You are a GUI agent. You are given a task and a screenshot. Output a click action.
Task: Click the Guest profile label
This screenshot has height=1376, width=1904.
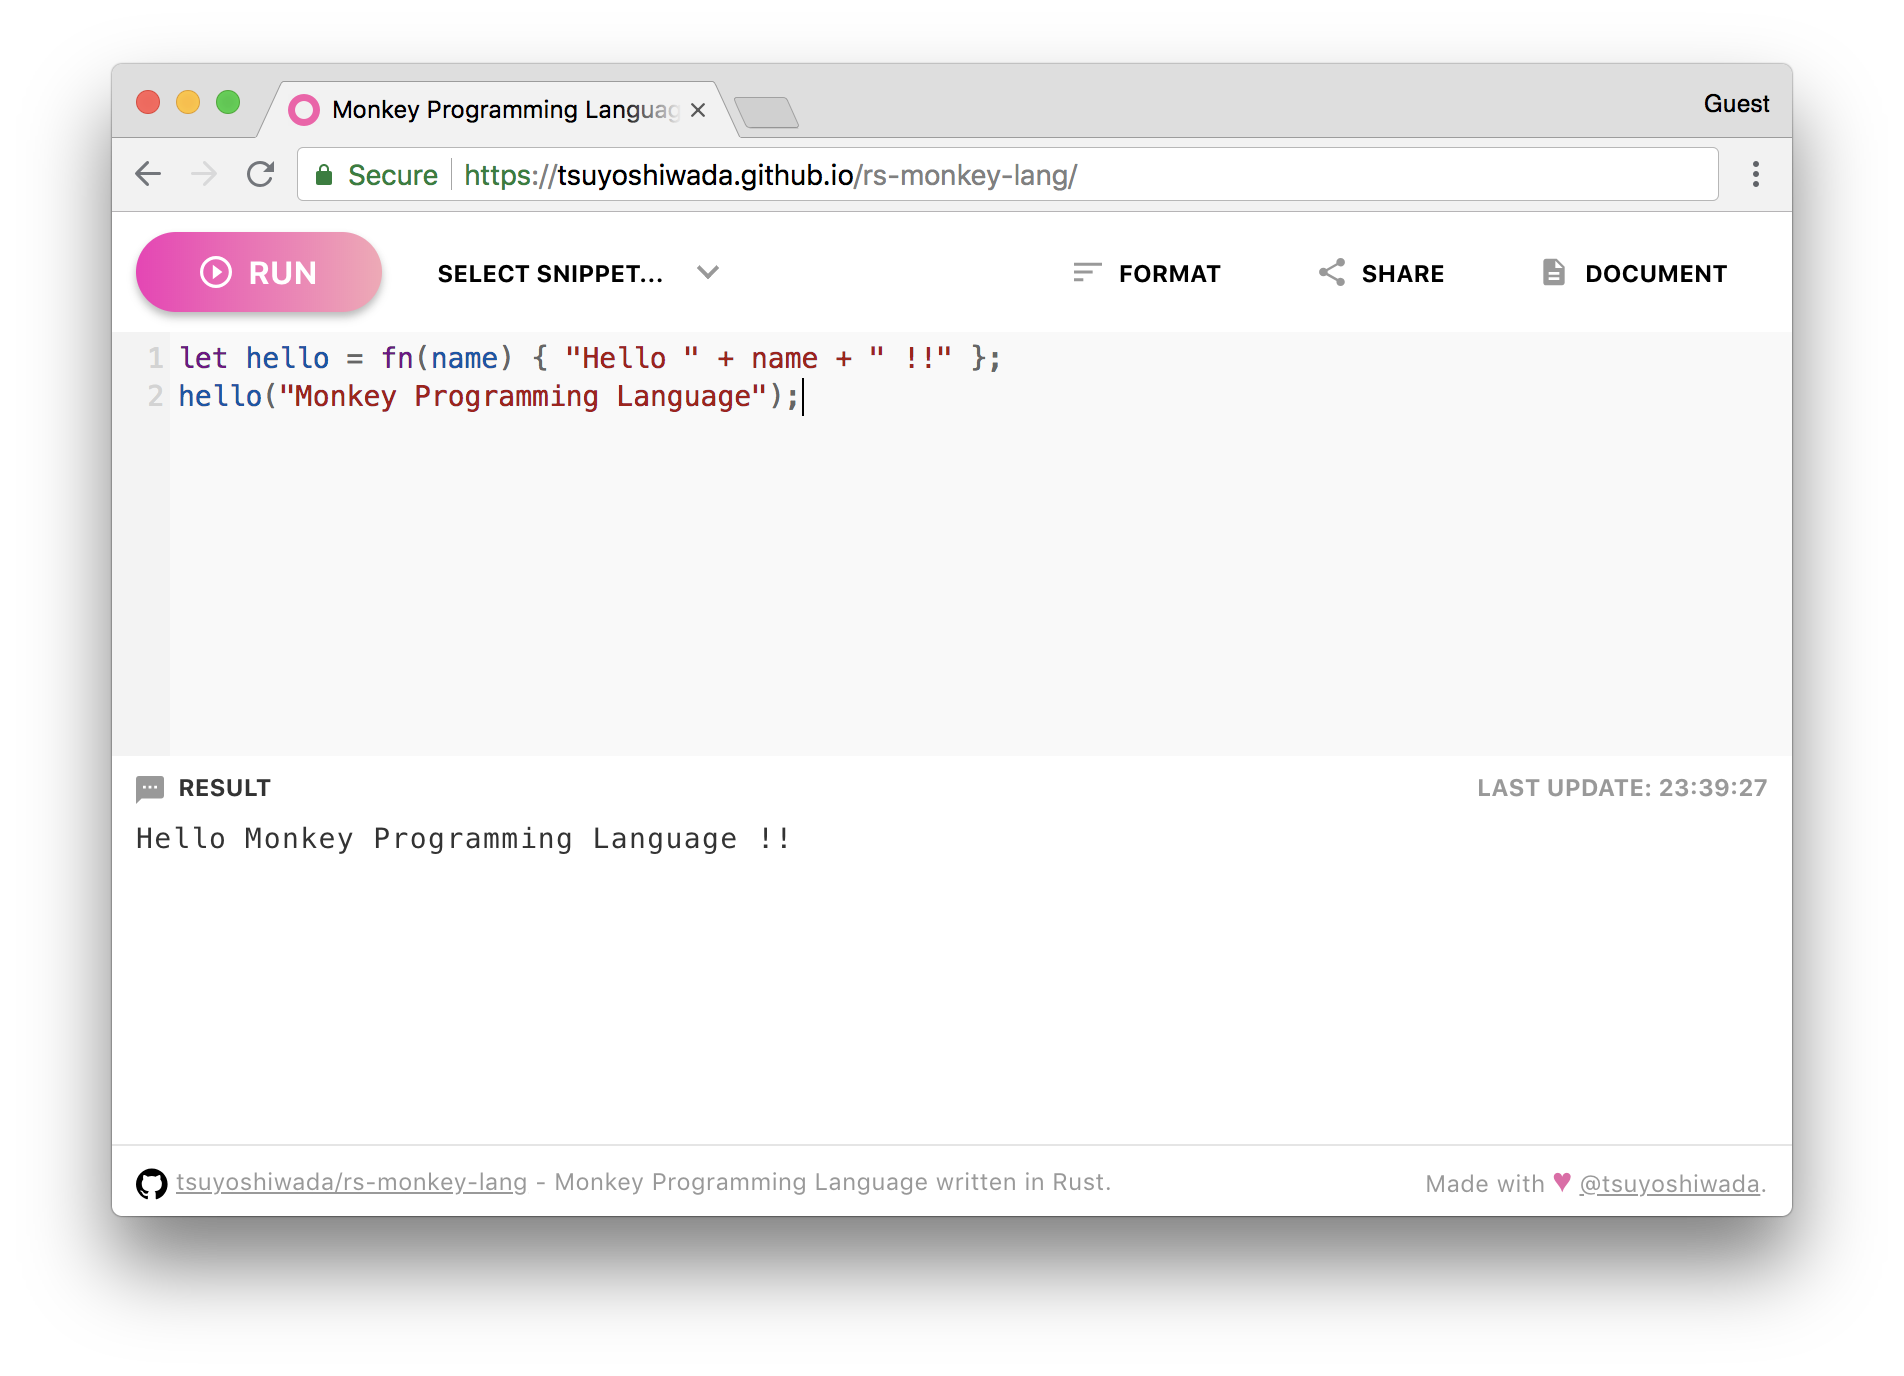click(1736, 104)
